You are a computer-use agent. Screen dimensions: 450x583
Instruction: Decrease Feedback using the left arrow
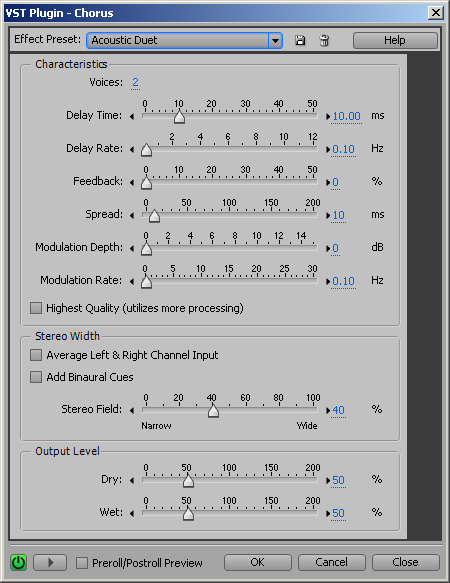click(132, 182)
